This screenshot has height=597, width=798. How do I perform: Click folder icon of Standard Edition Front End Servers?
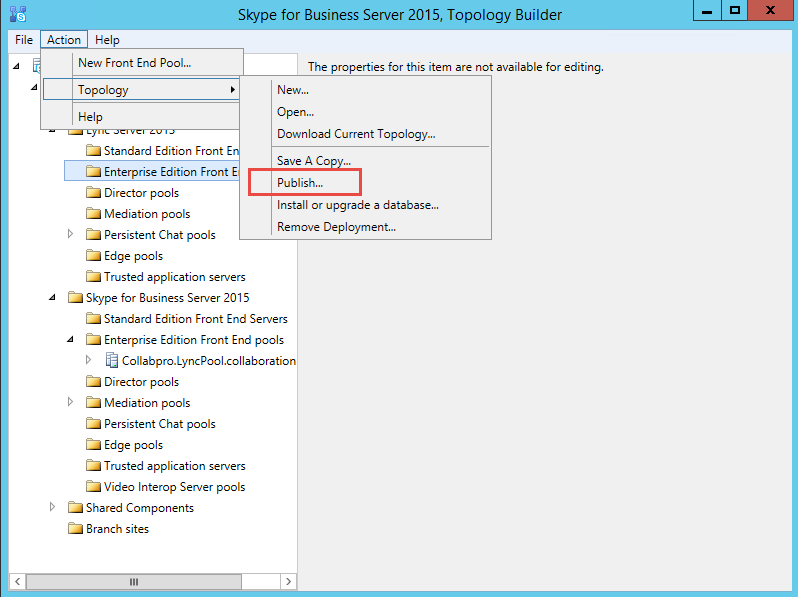[x=93, y=319]
